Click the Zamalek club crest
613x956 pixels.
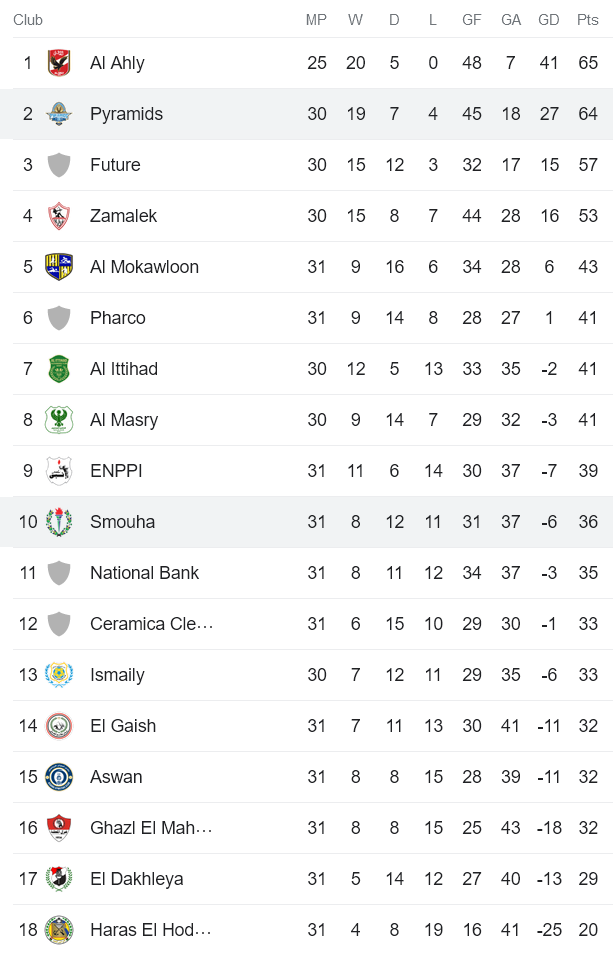click(59, 216)
